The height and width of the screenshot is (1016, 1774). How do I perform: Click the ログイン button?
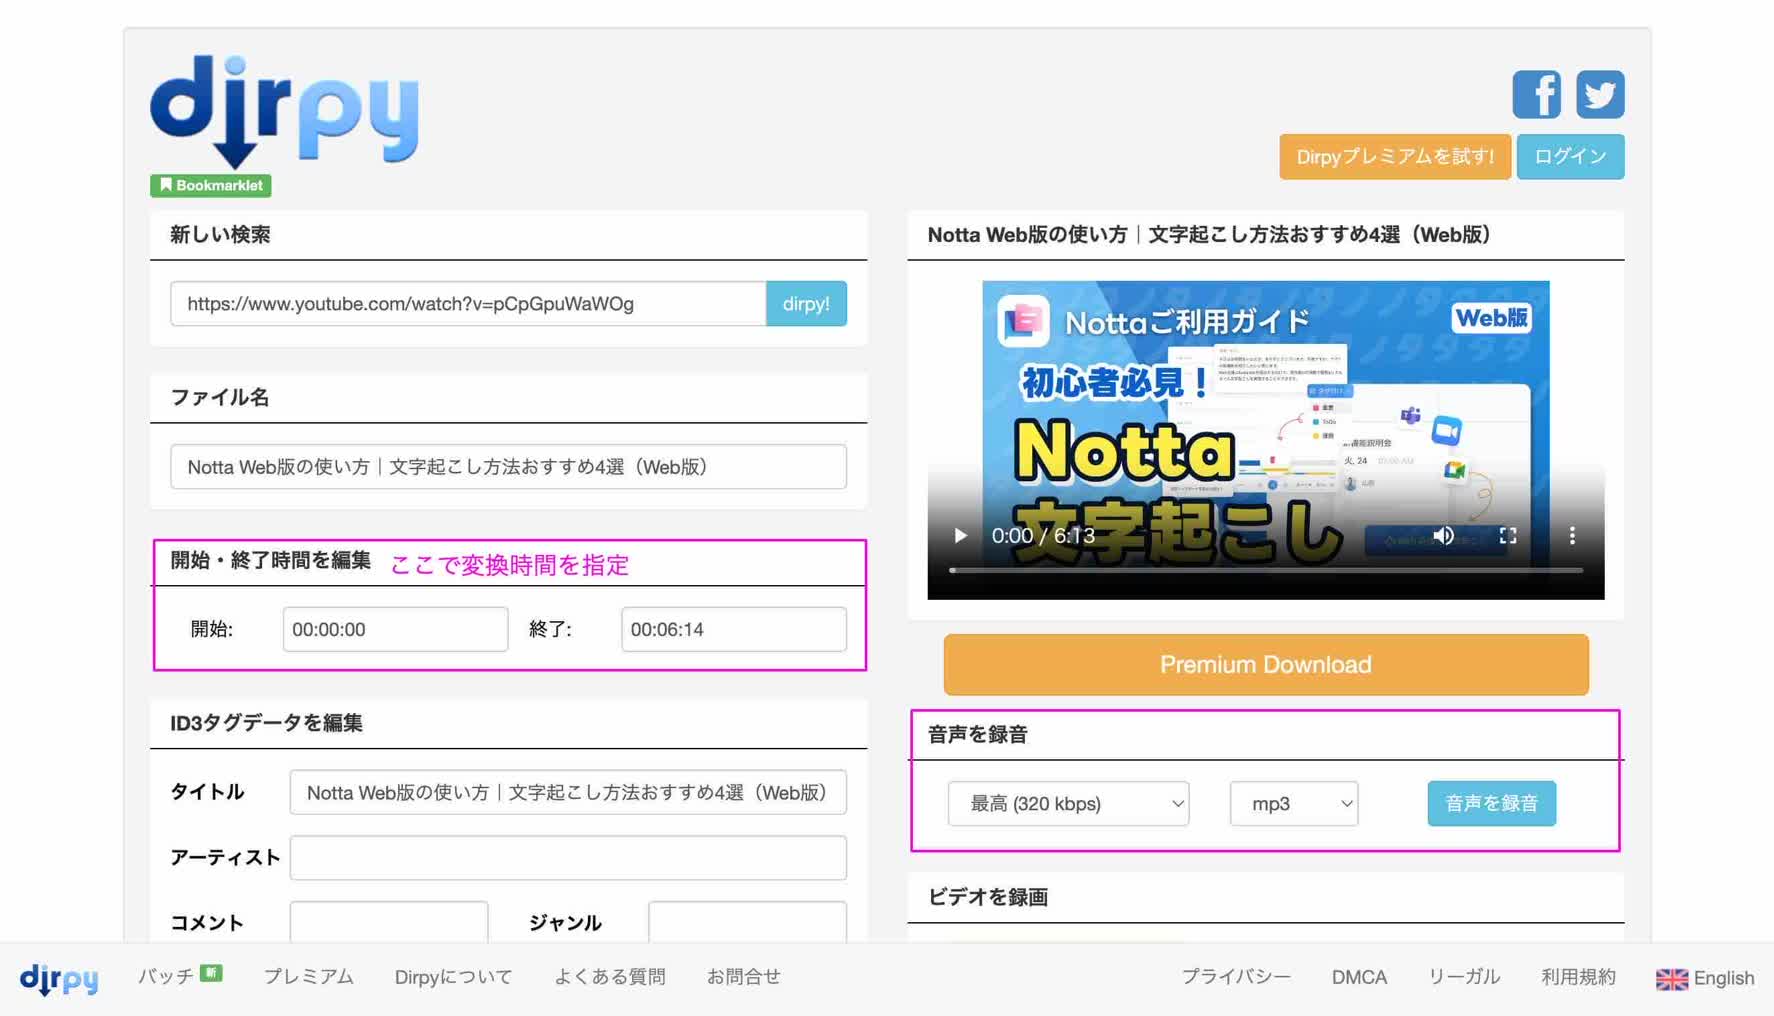coord(1570,157)
